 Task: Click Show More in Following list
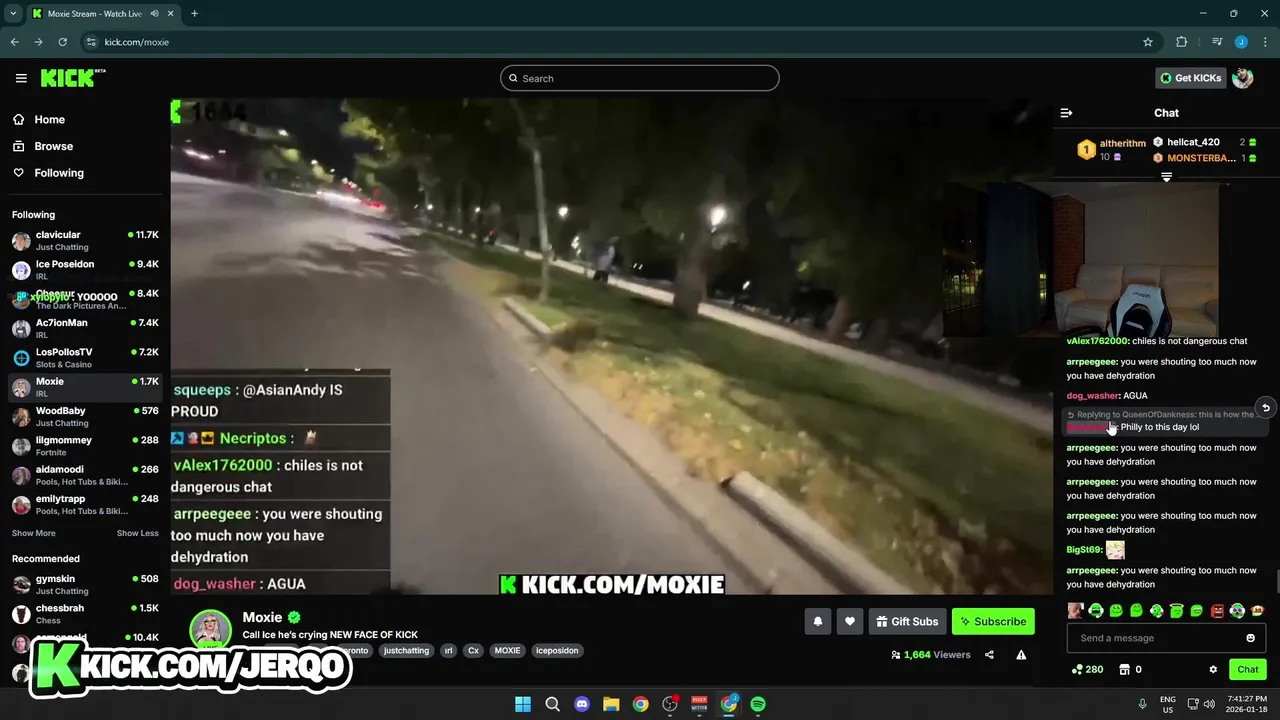pos(33,533)
